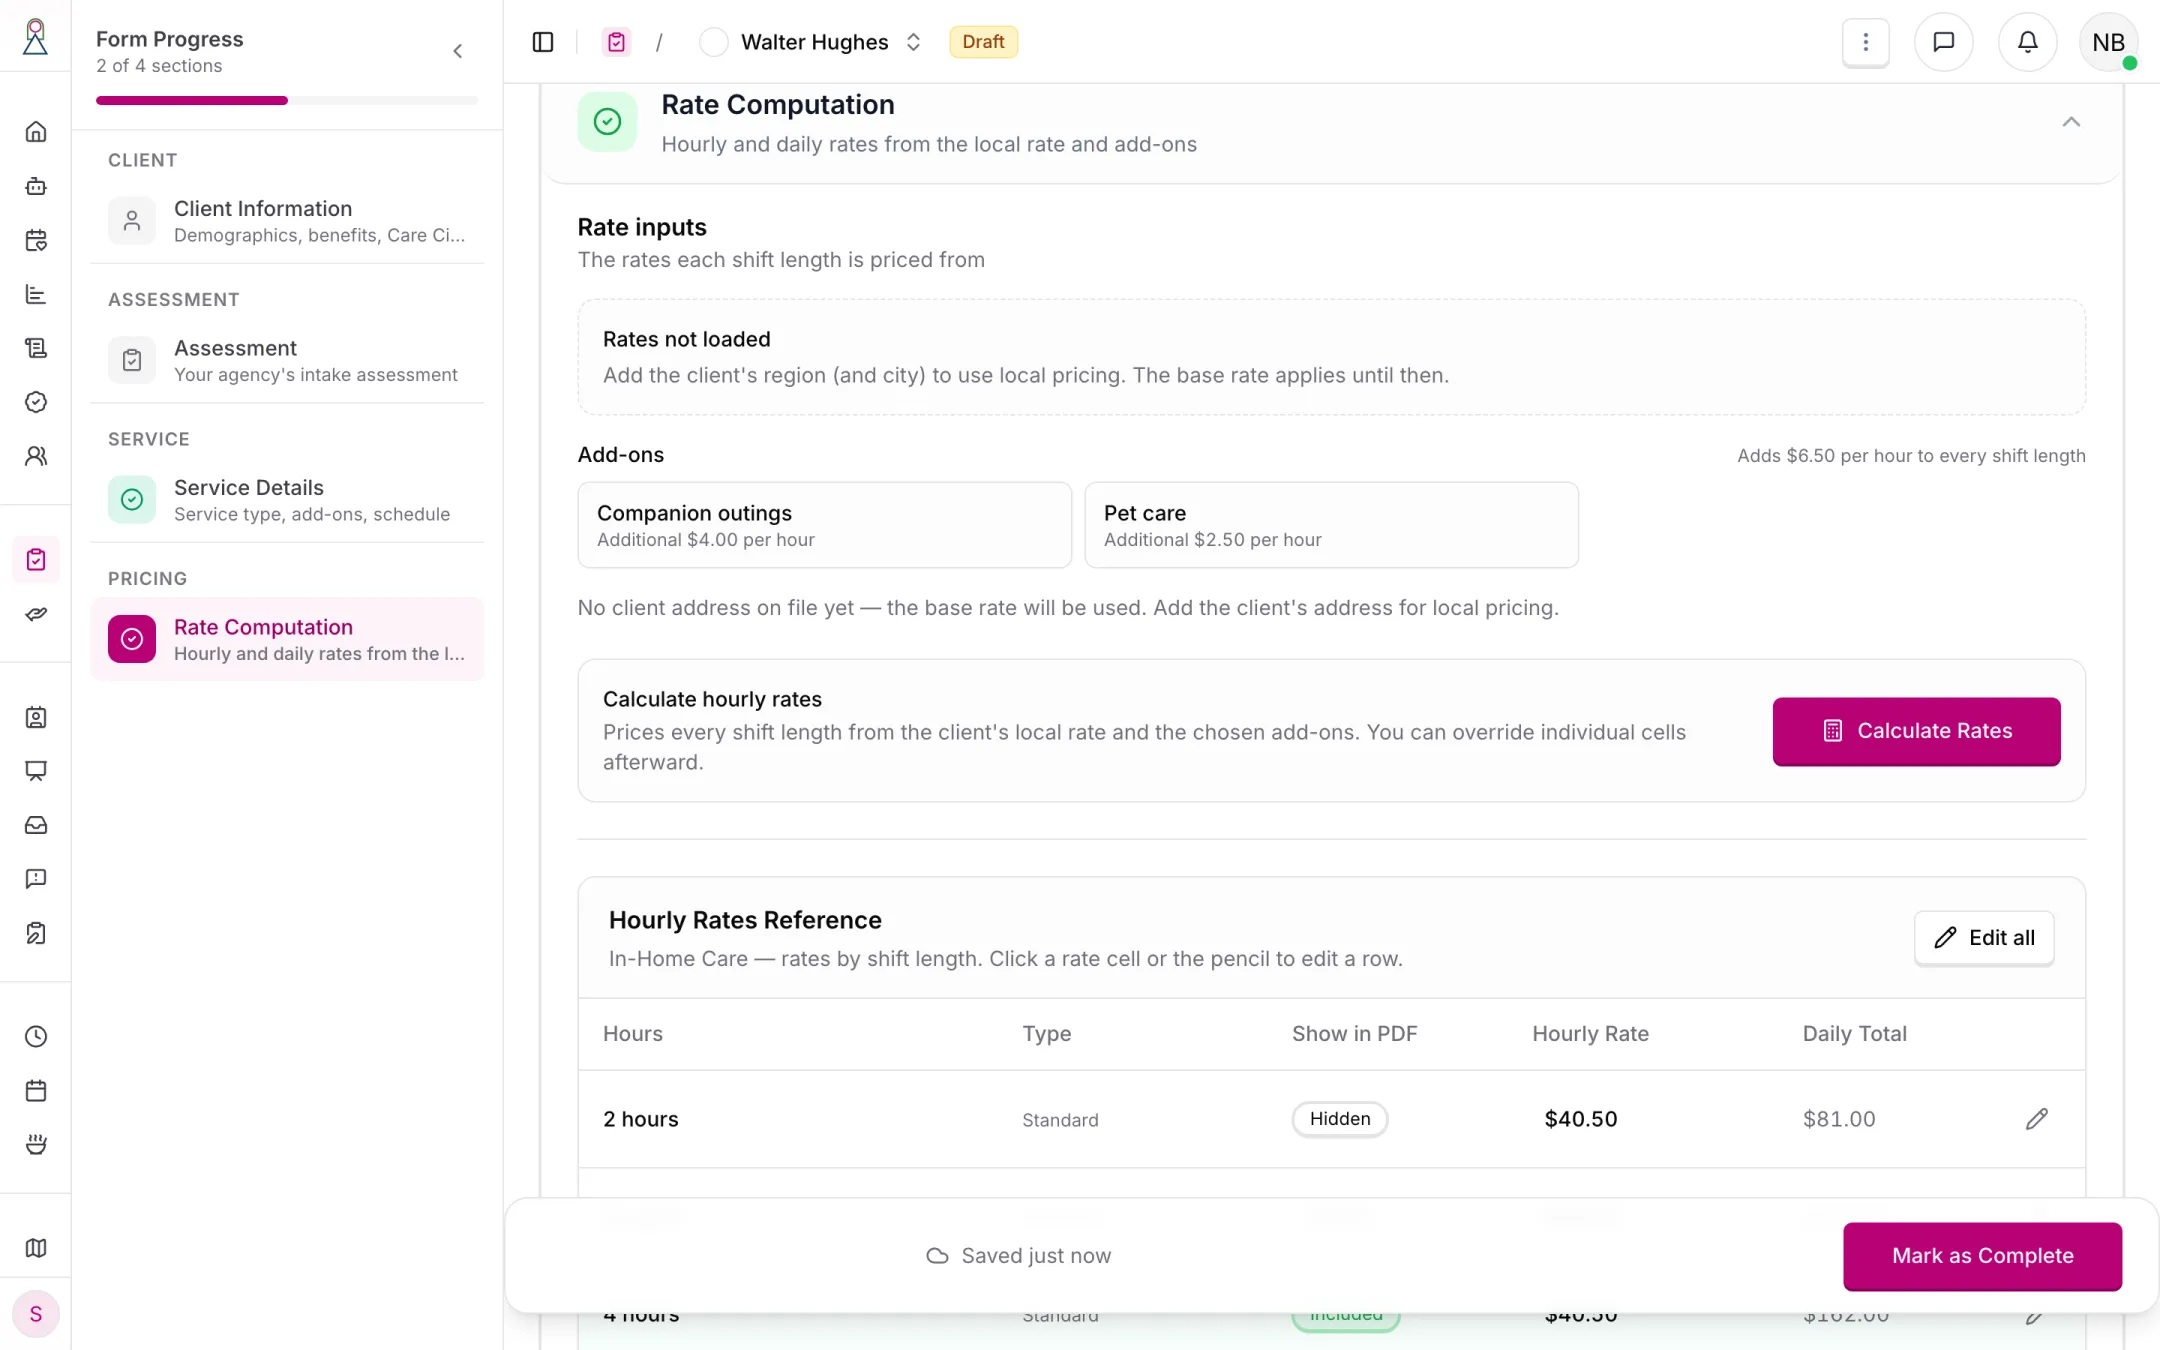
Task: Open the calendar-heart icon in rail
Action: (x=36, y=240)
